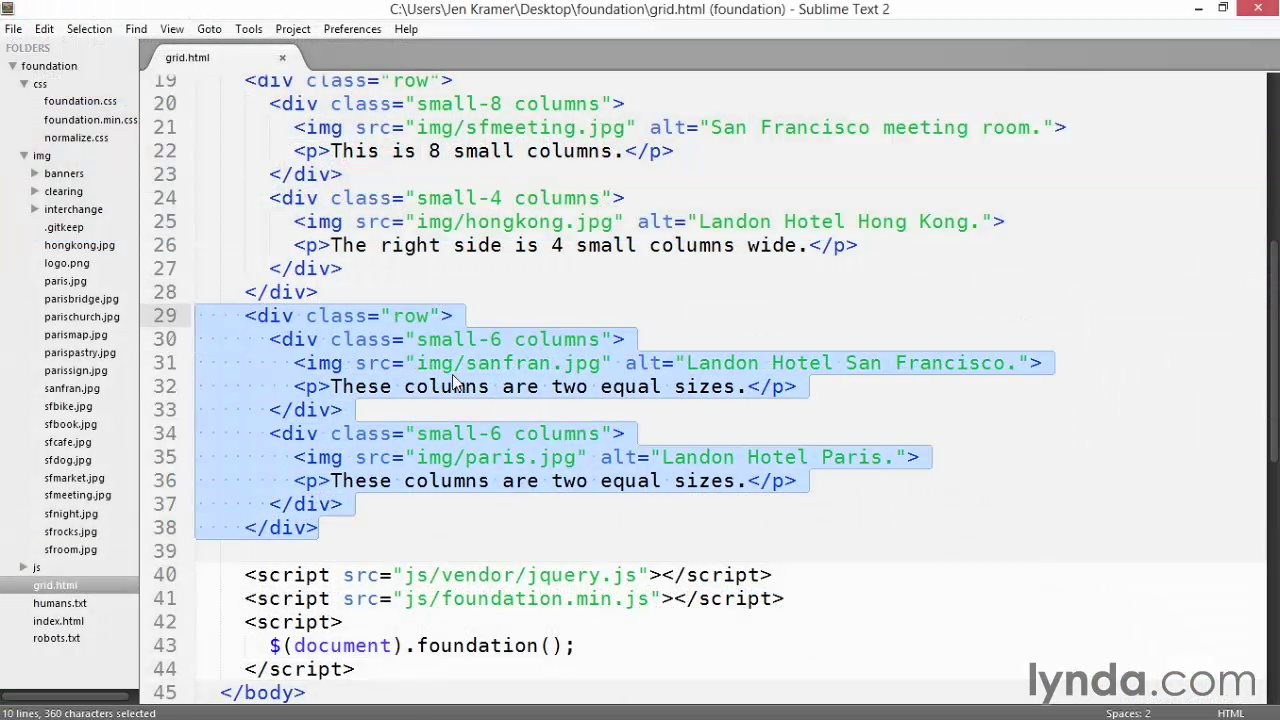1280x720 pixels.
Task: Open the Project menu
Action: click(293, 29)
